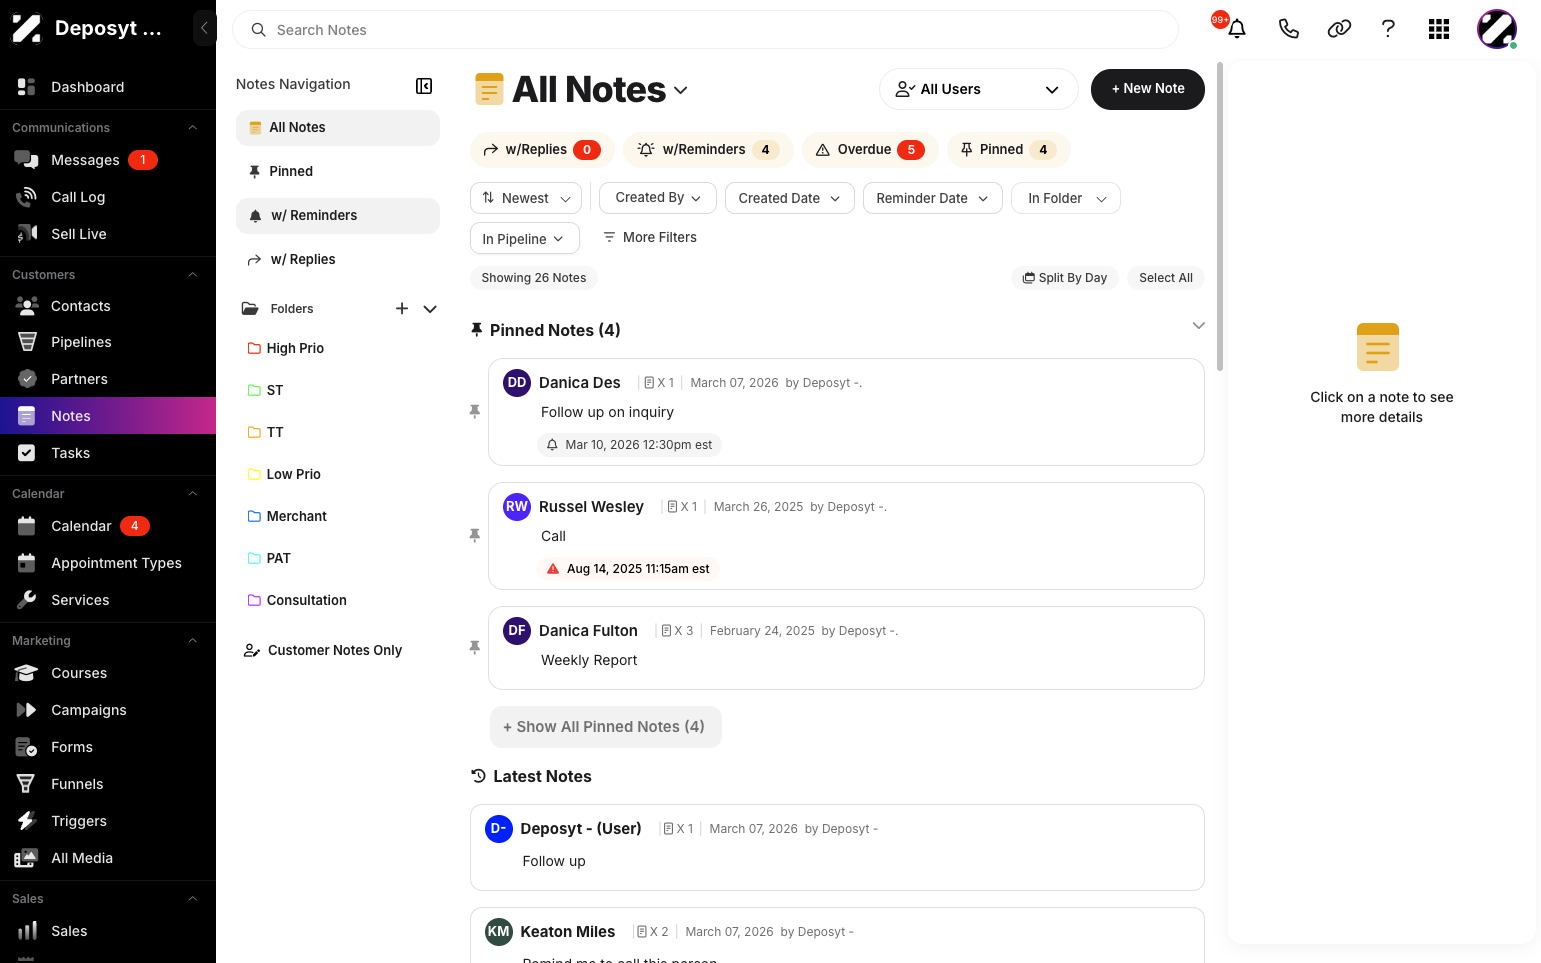Select Customer Notes Only

[x=323, y=650]
